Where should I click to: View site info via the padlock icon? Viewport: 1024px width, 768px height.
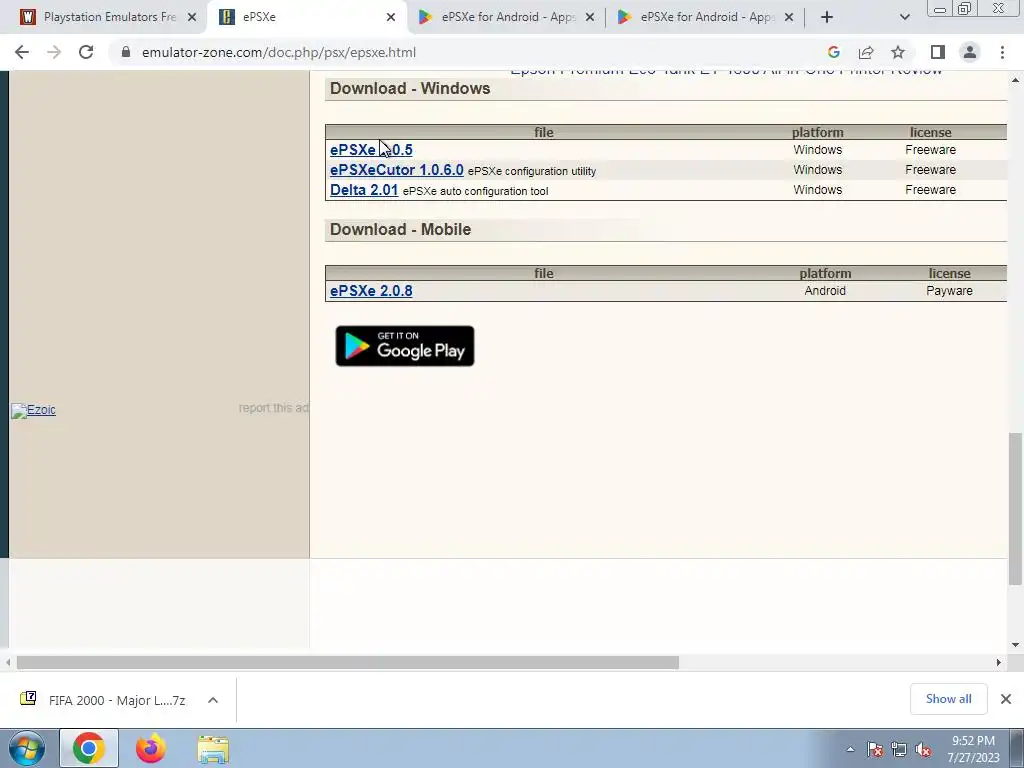126,52
